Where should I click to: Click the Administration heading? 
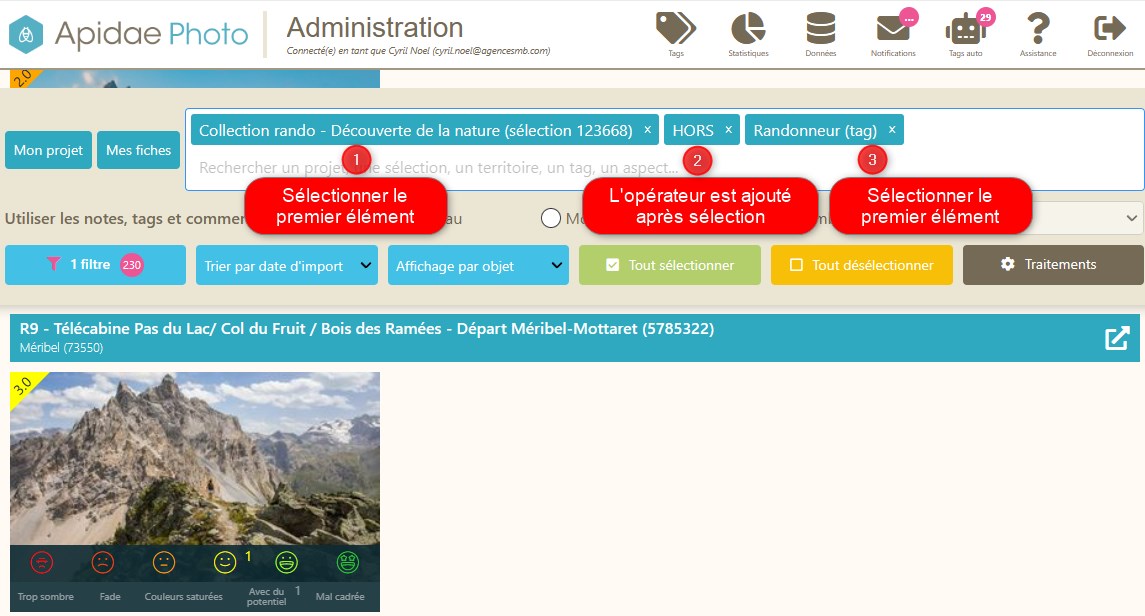tap(375, 28)
